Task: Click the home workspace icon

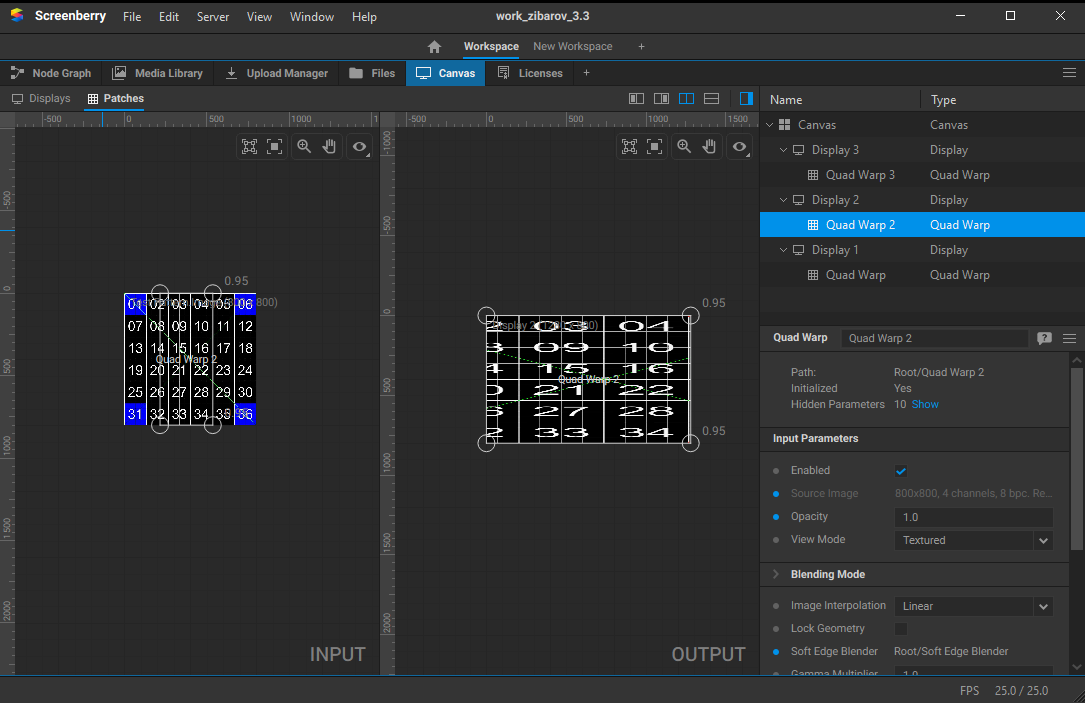Action: tap(434, 47)
